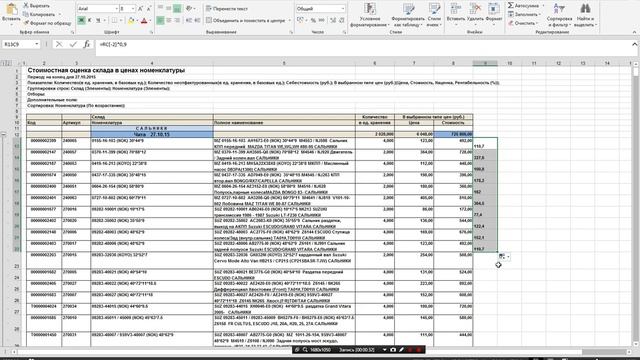
Task: Click the formula bar Cancel (X) icon
Action: point(59,44)
